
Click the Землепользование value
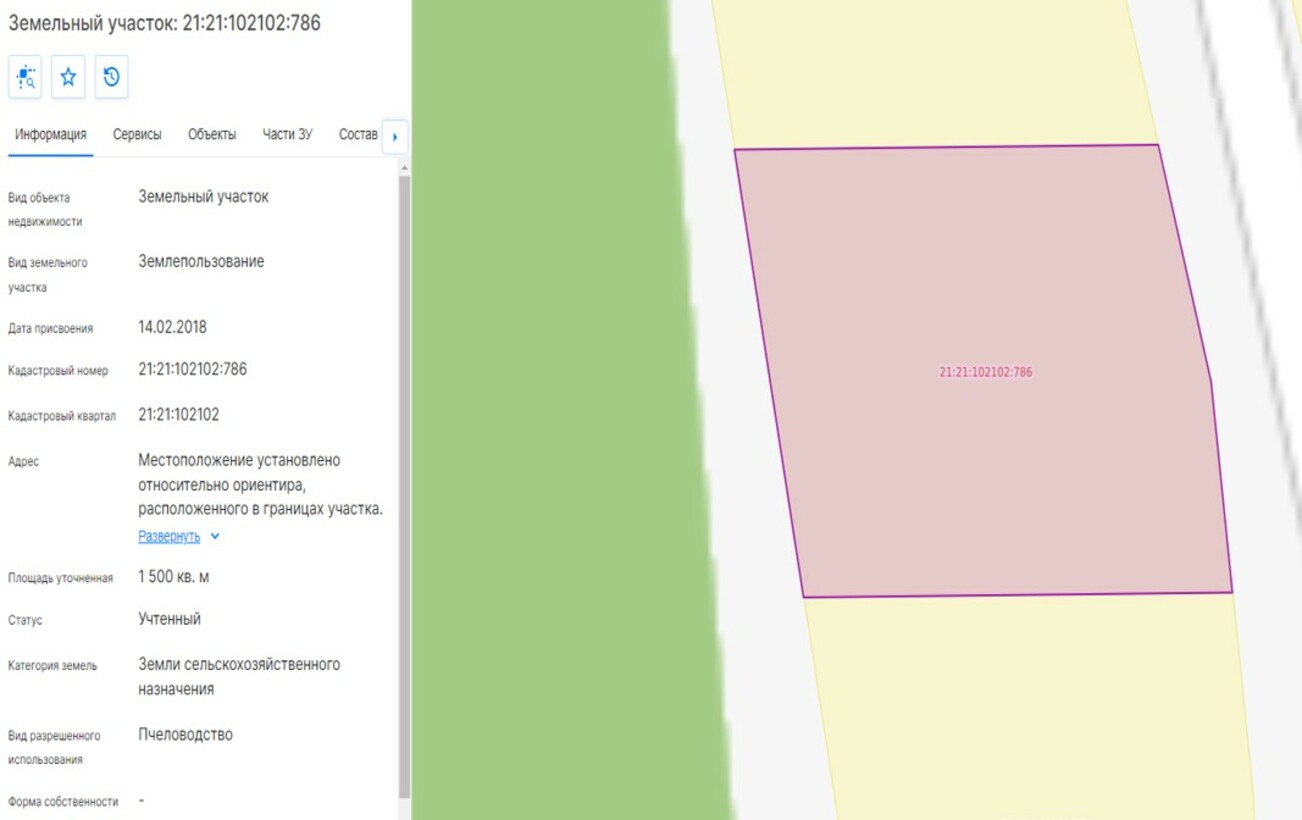click(201, 262)
